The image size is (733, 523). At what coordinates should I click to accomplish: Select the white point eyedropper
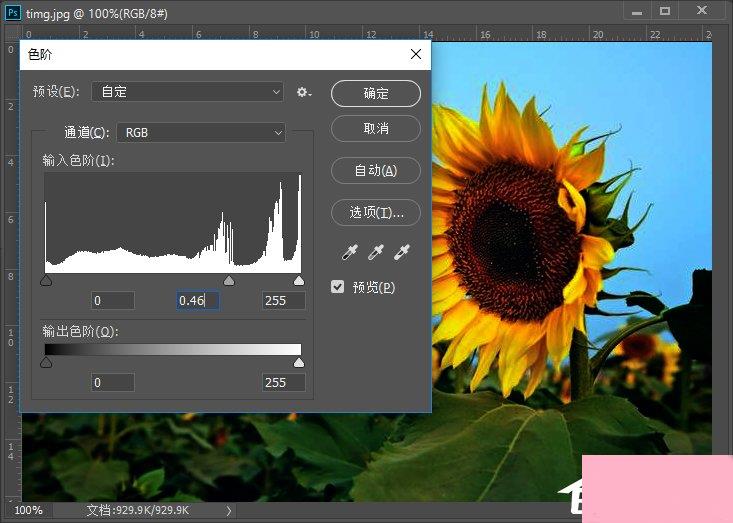pyautogui.click(x=402, y=252)
